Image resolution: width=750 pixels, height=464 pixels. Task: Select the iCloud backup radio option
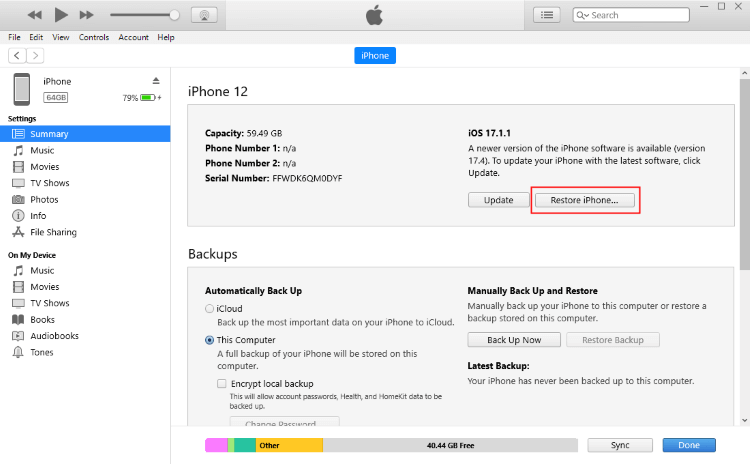coord(210,308)
